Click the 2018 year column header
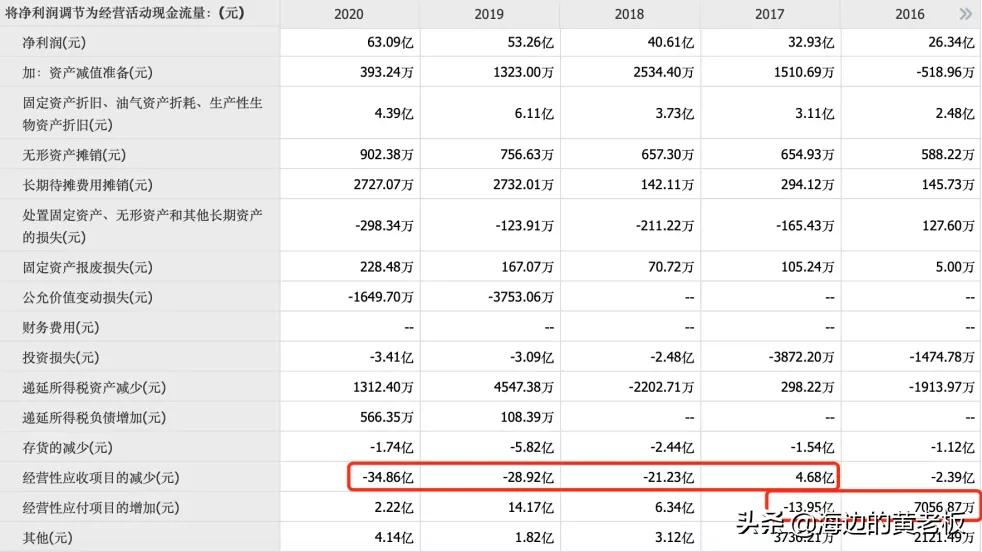The height and width of the screenshot is (552, 982). tap(630, 14)
